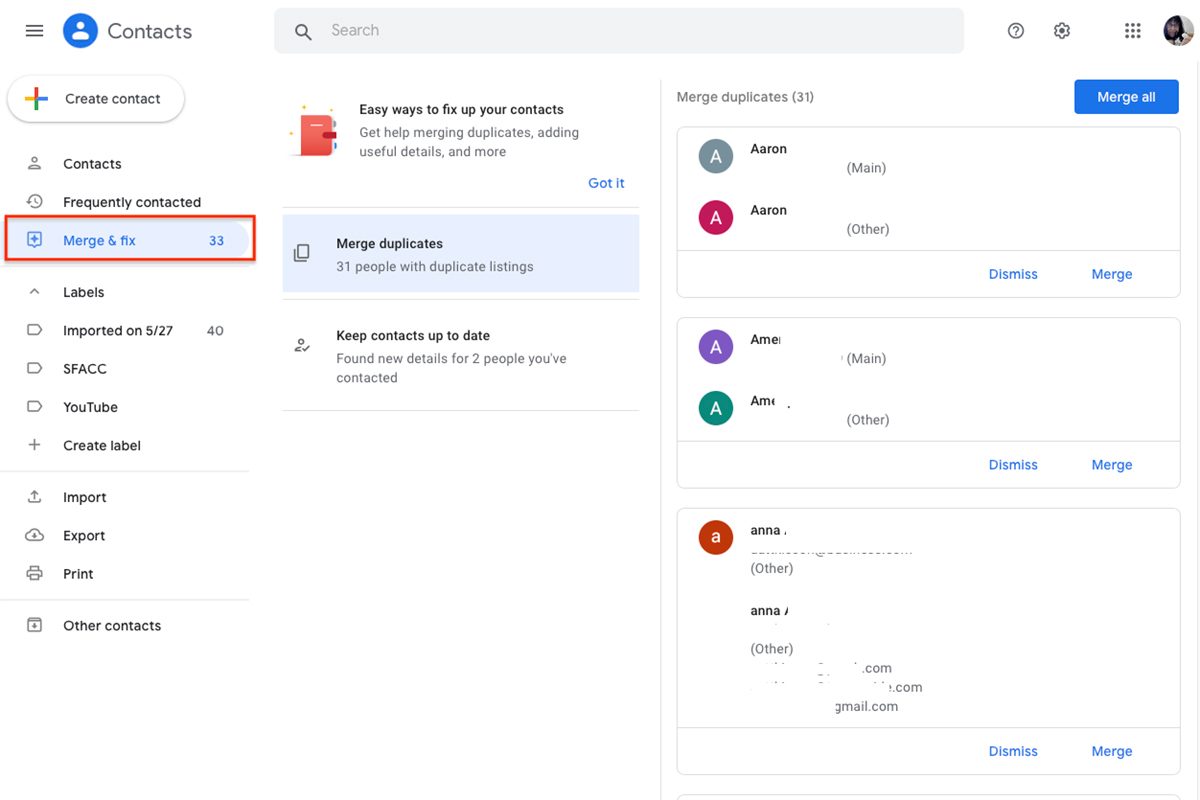Click the count 40 beside Imported label
The image size is (1200, 800).
coord(215,330)
